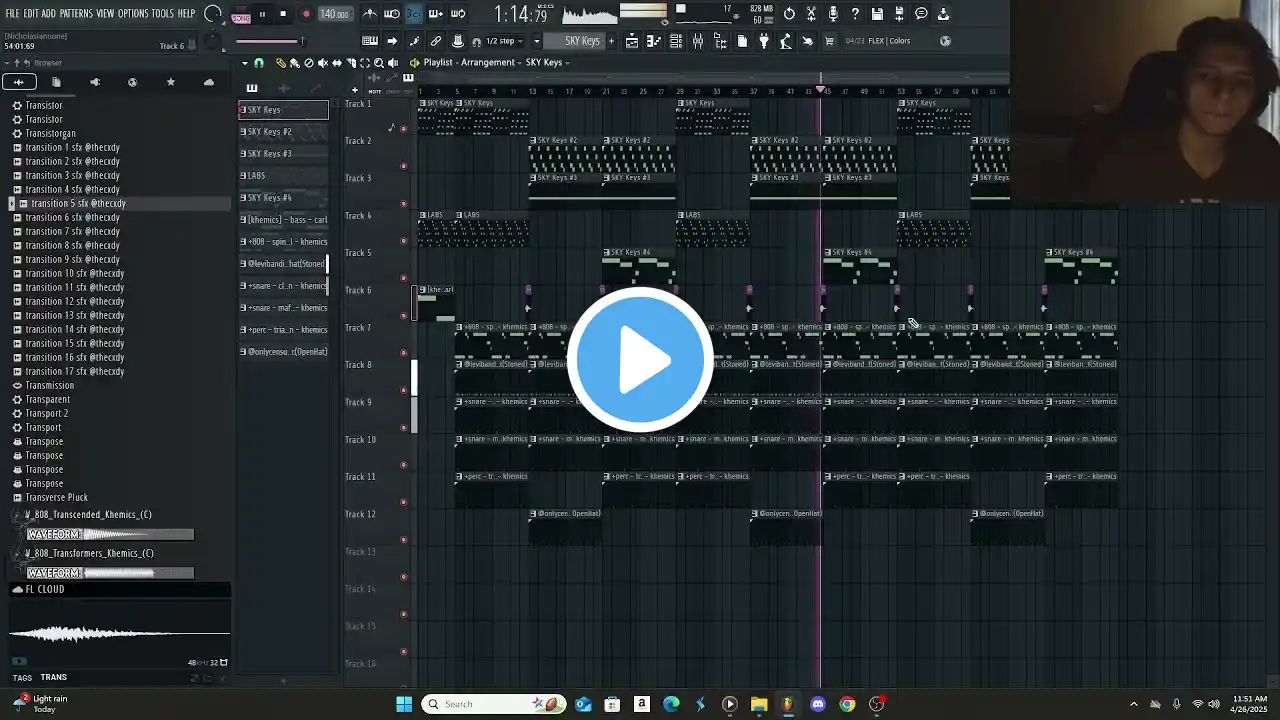Screen dimensions: 1280x720
Task: Click the globe online news icon
Action: tap(946, 41)
